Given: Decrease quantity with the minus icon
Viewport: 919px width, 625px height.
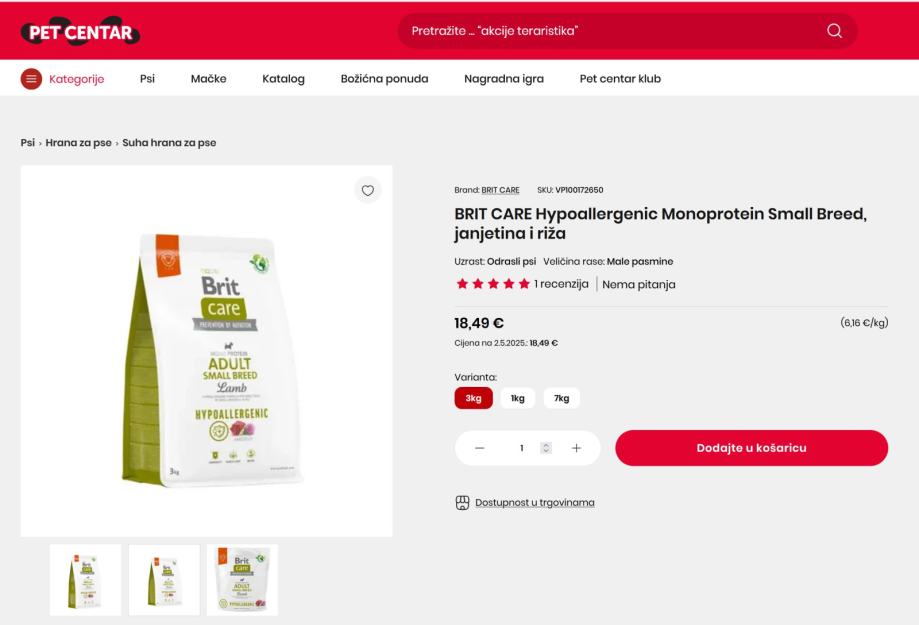Looking at the screenshot, I should point(479,448).
